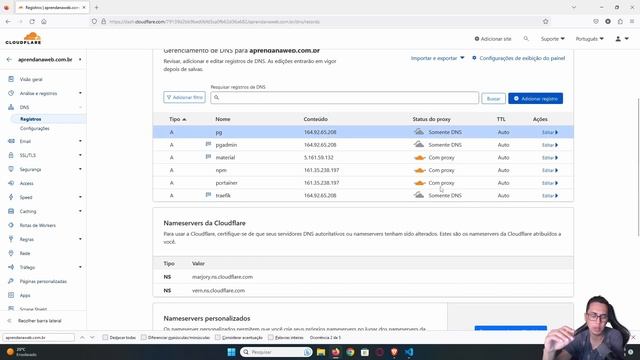The image size is (640, 360).
Task: Select Registros under DNS
Action: pyautogui.click(x=31, y=119)
